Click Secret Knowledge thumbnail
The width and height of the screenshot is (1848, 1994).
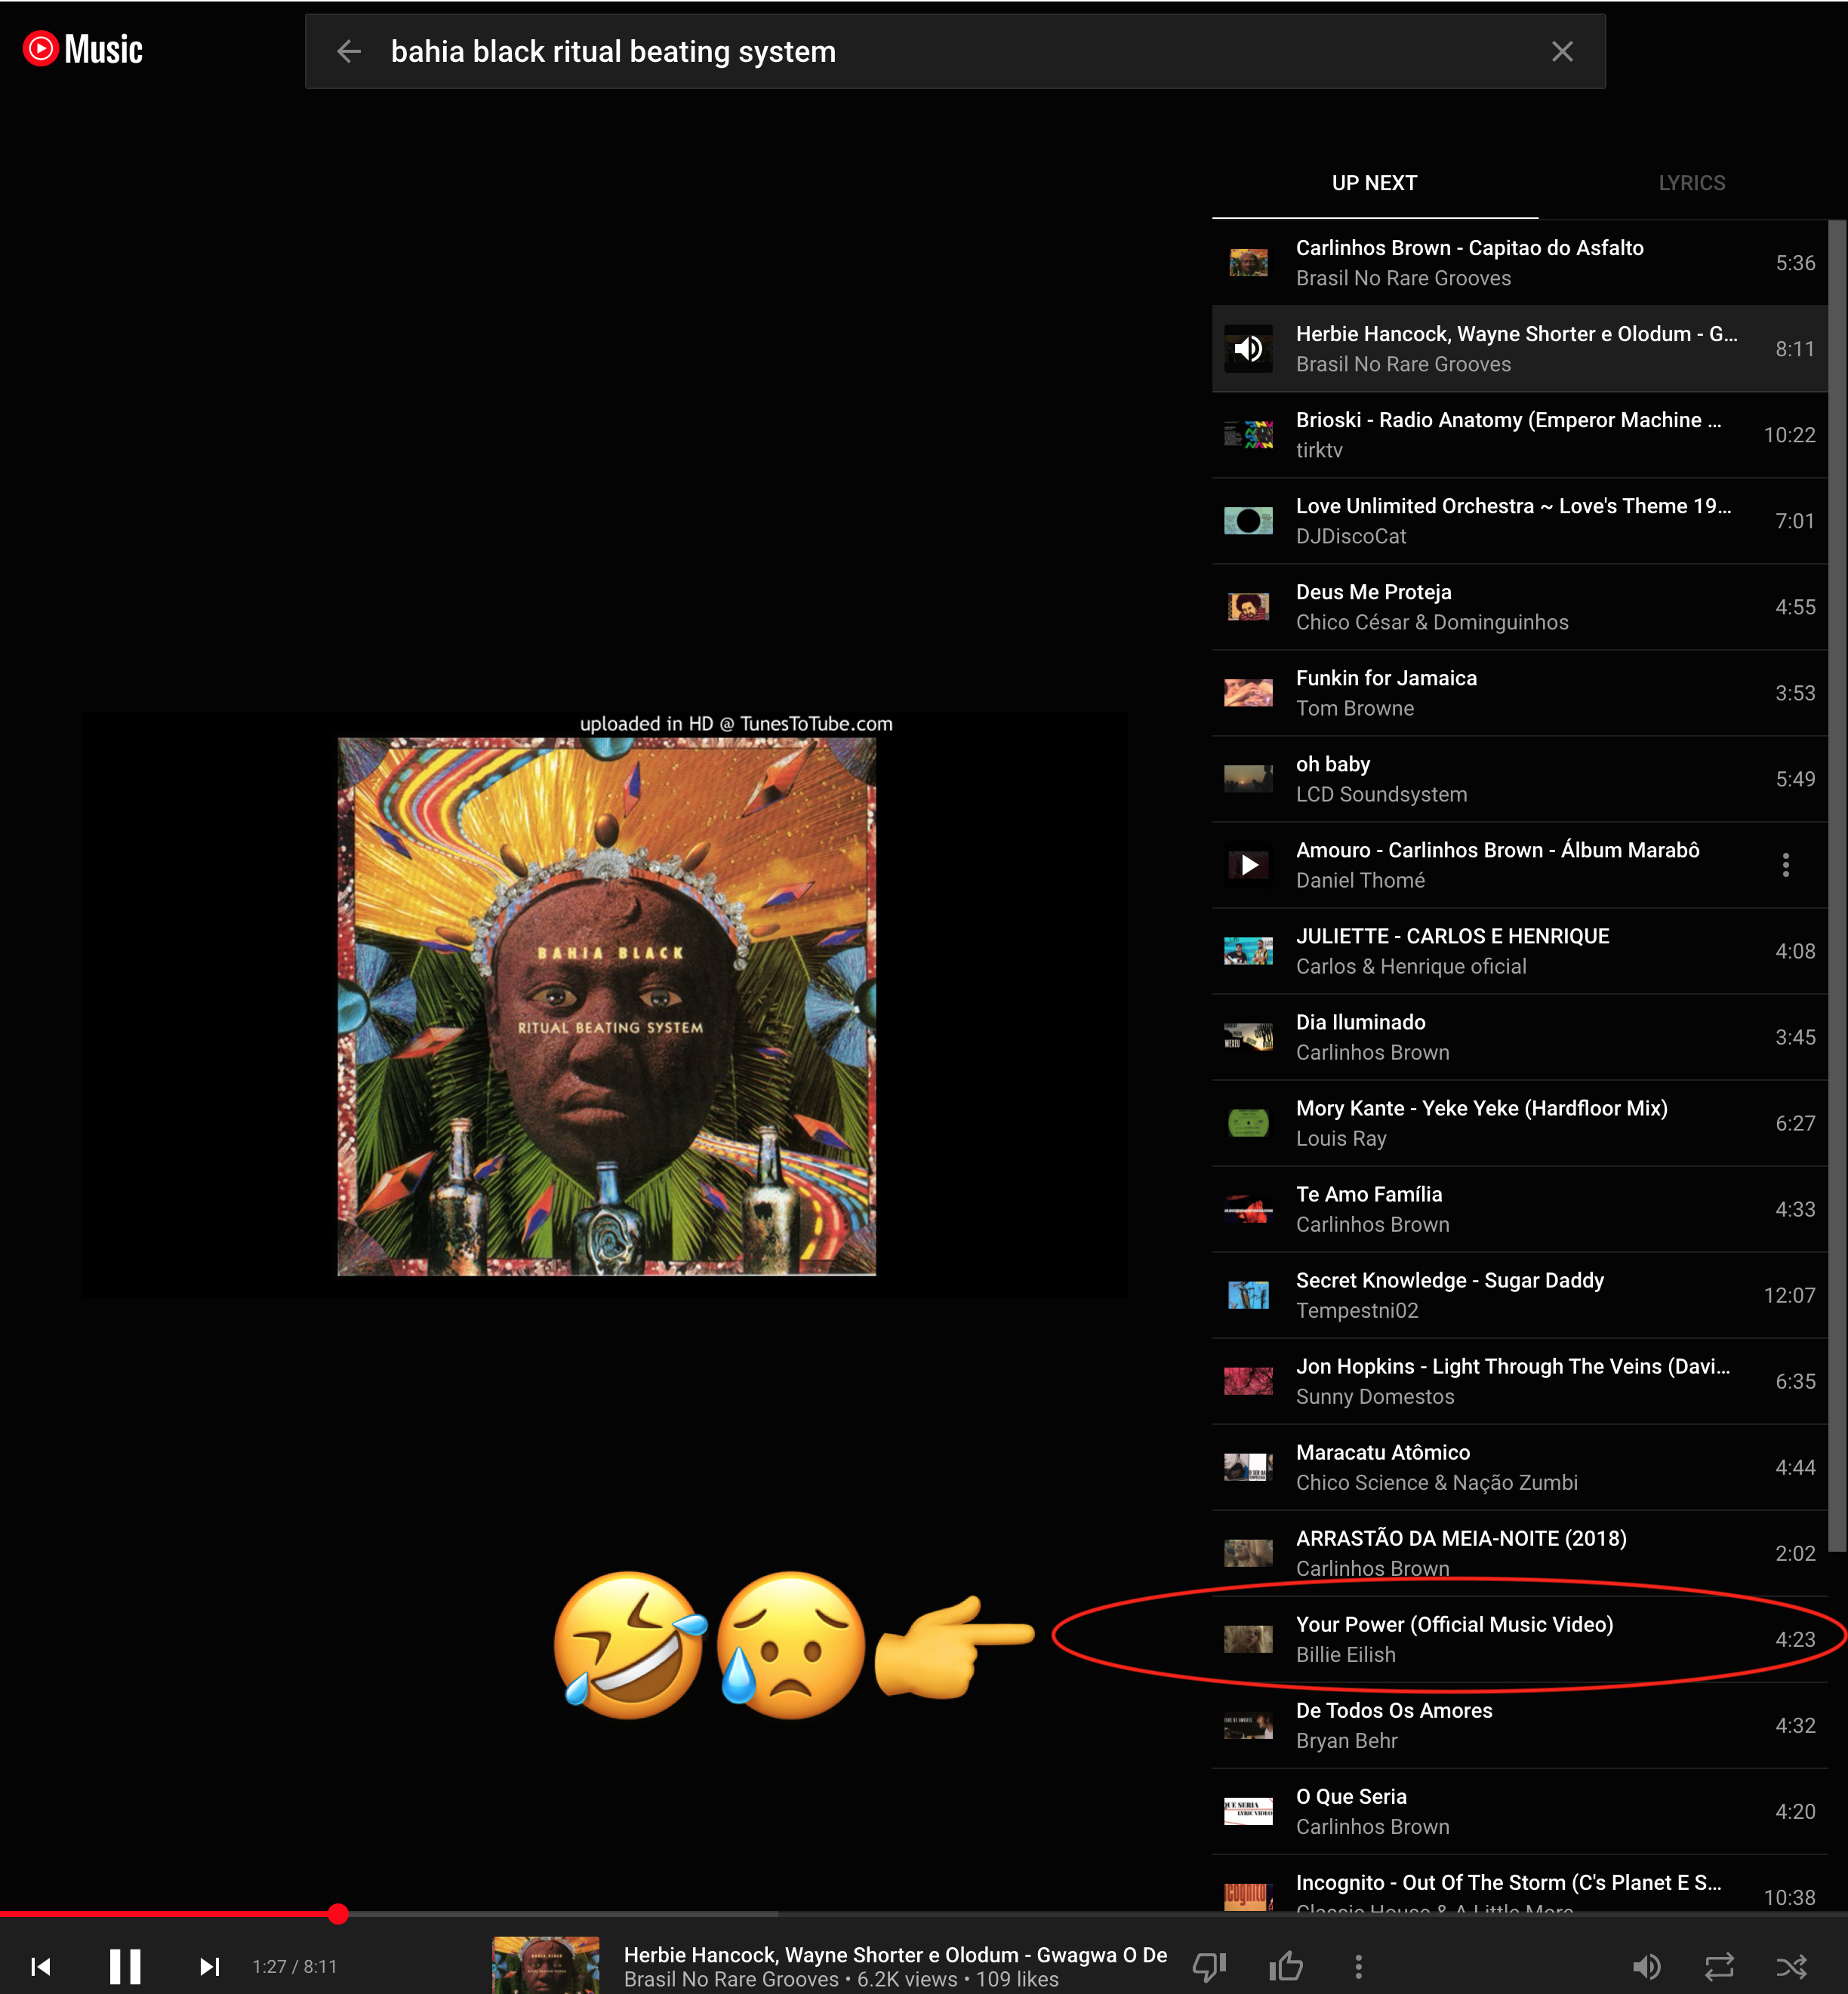[x=1248, y=1295]
